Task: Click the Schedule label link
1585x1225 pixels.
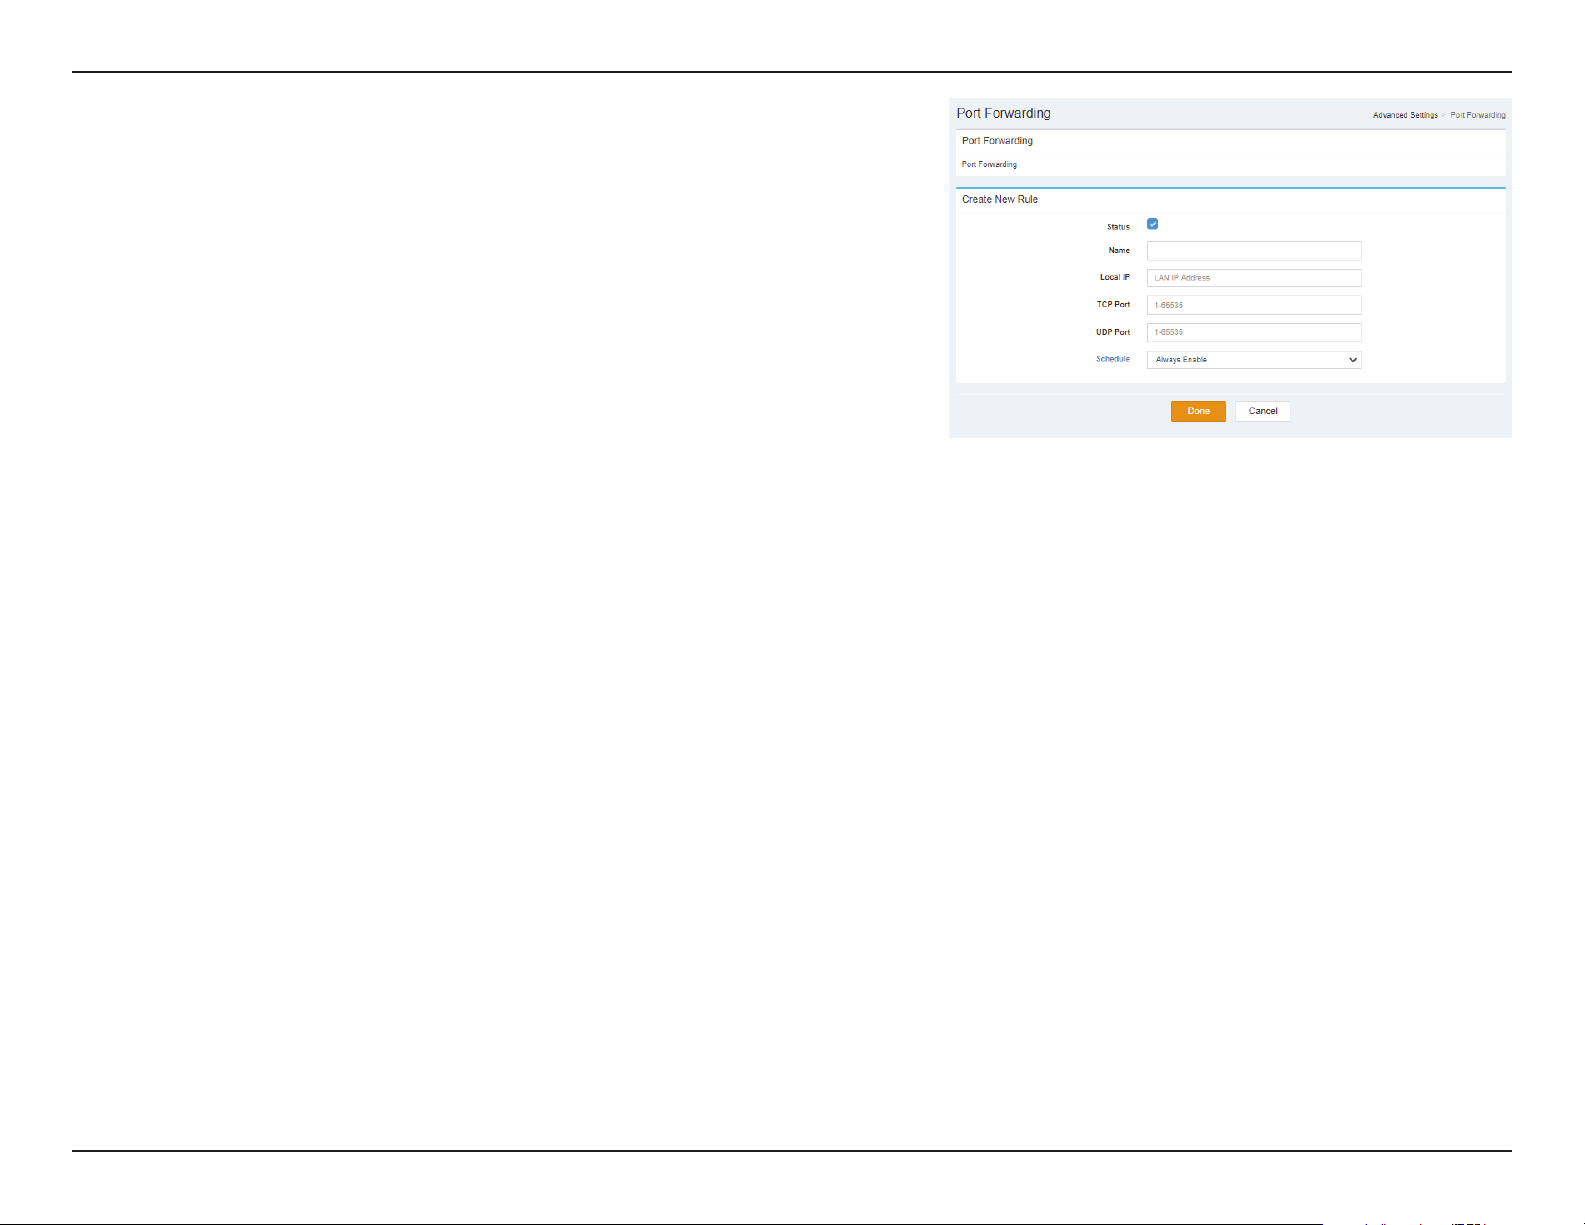Action: (1113, 359)
